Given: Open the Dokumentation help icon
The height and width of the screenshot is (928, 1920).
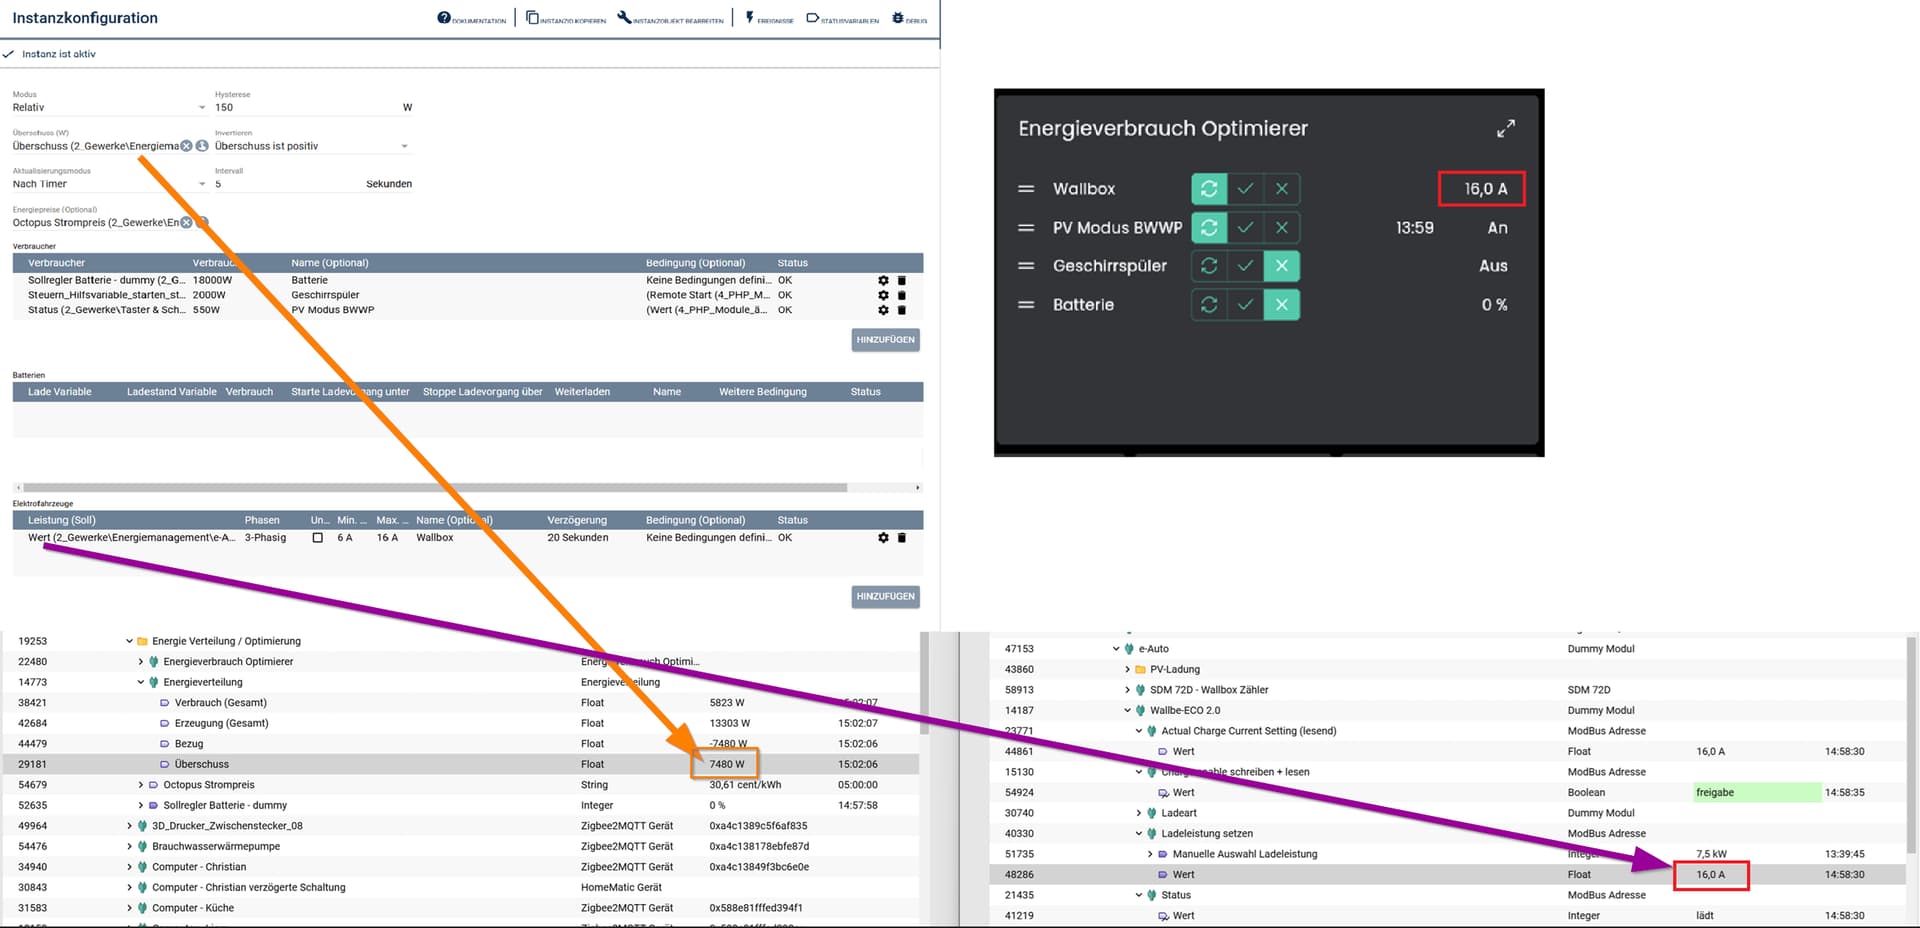Looking at the screenshot, I should [444, 18].
